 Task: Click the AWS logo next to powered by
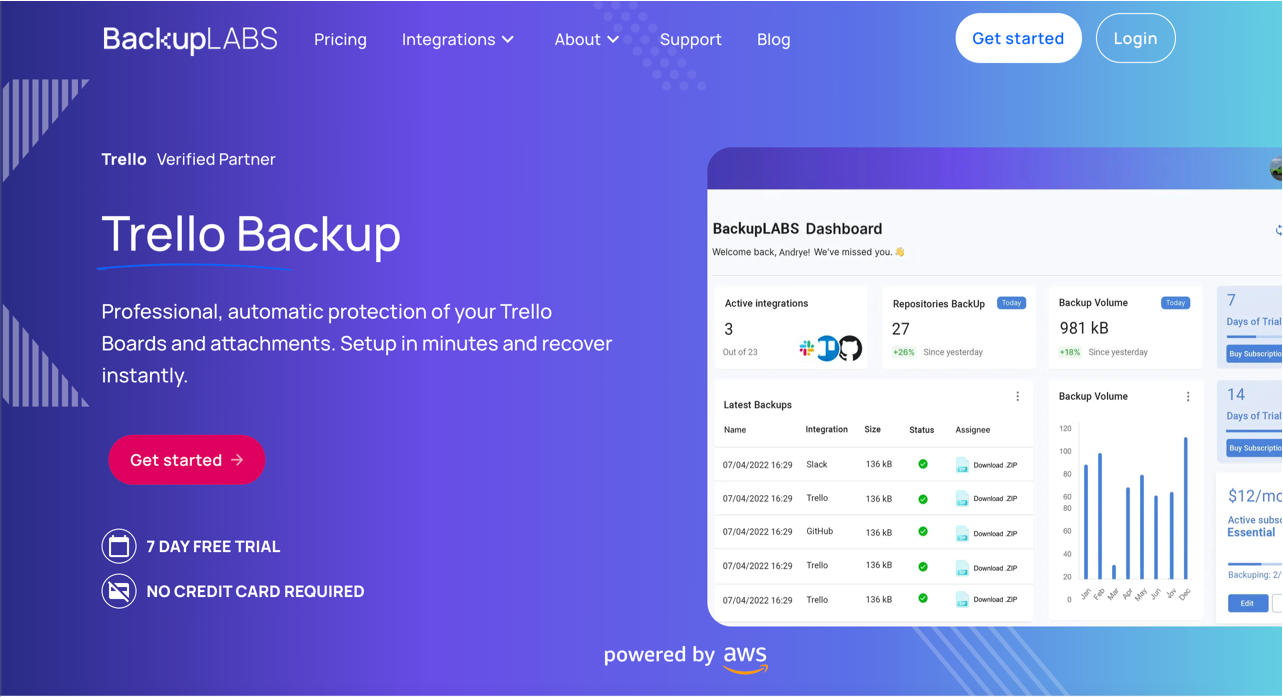coord(747,657)
